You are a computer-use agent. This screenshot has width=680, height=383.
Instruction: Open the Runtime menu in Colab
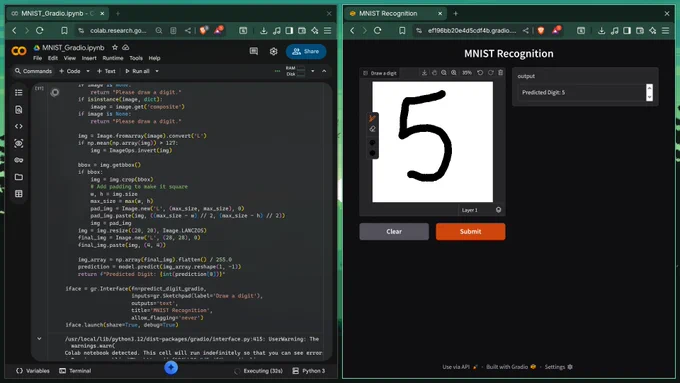[113, 58]
